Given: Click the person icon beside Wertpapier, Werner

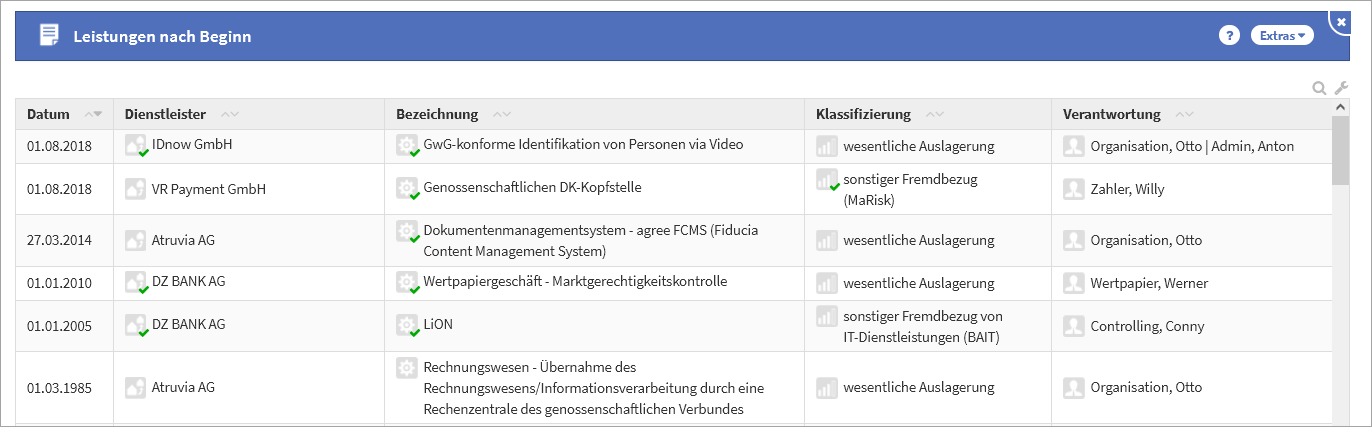Looking at the screenshot, I should pyautogui.click(x=1074, y=283).
